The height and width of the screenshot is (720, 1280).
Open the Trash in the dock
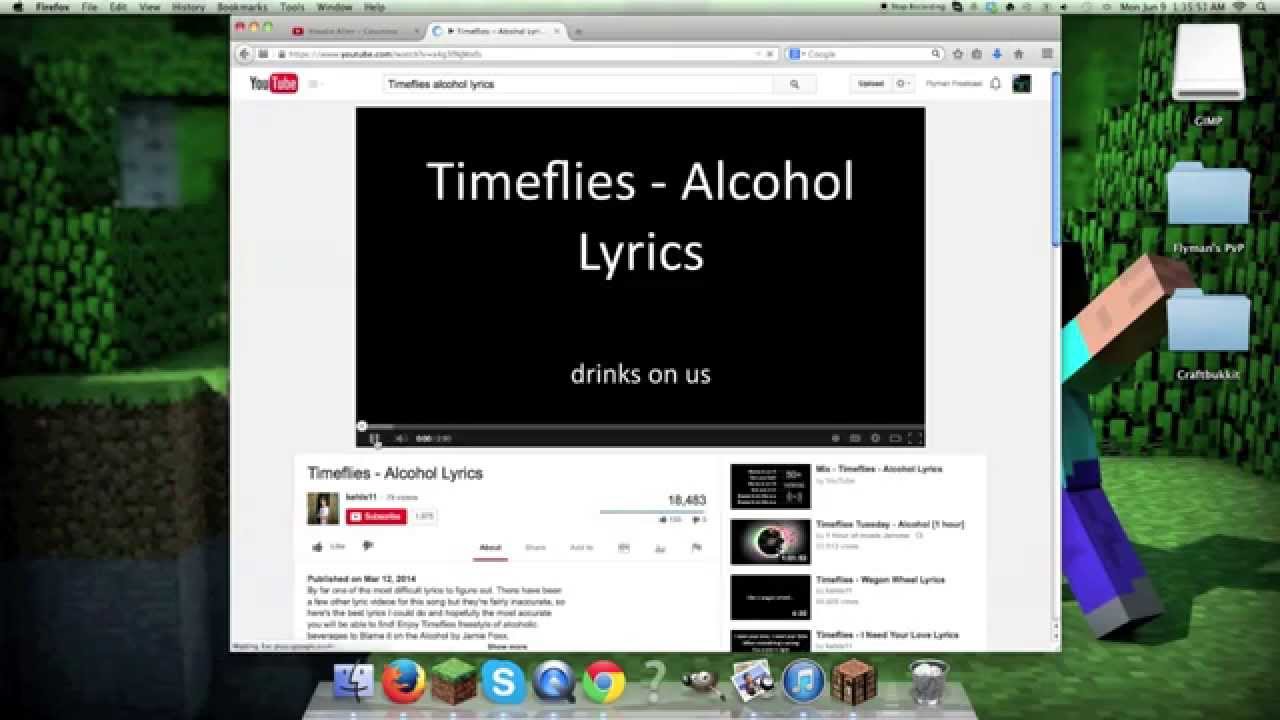pos(929,682)
